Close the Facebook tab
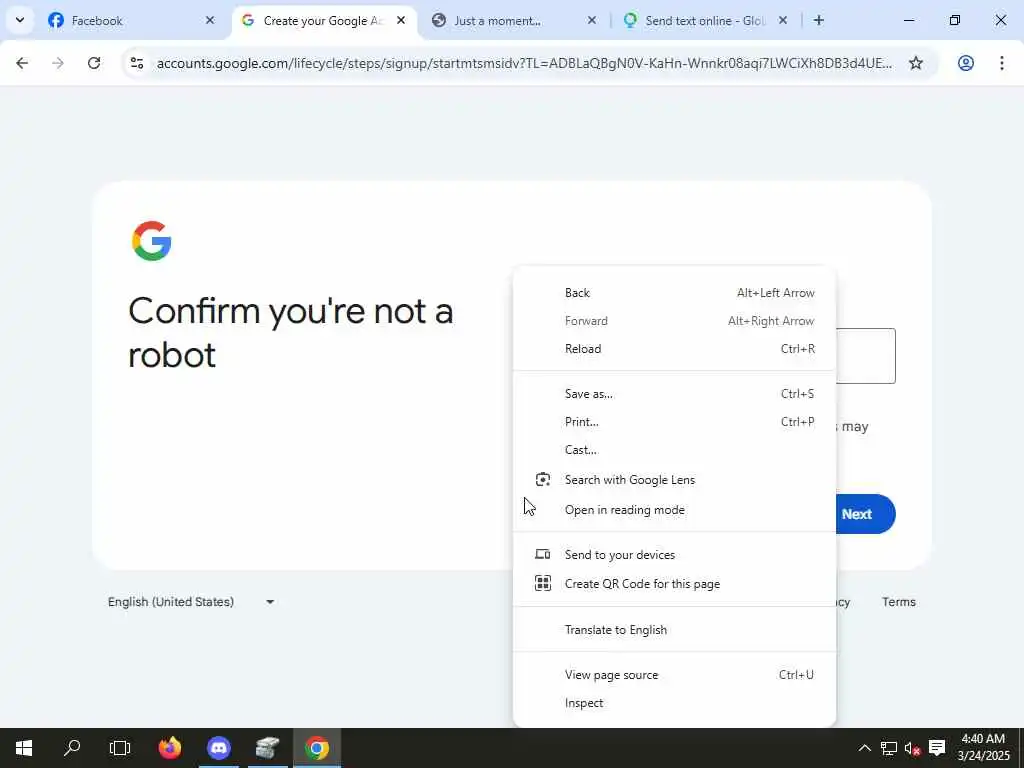The width and height of the screenshot is (1024, 768). [210, 20]
